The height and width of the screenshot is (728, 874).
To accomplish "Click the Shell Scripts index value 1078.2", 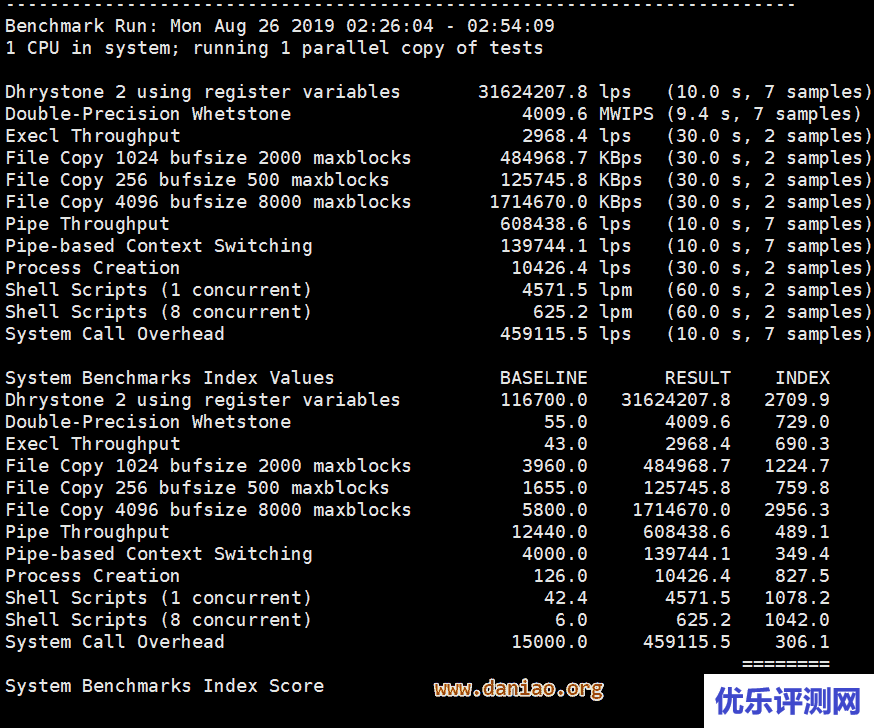I will 796,598.
